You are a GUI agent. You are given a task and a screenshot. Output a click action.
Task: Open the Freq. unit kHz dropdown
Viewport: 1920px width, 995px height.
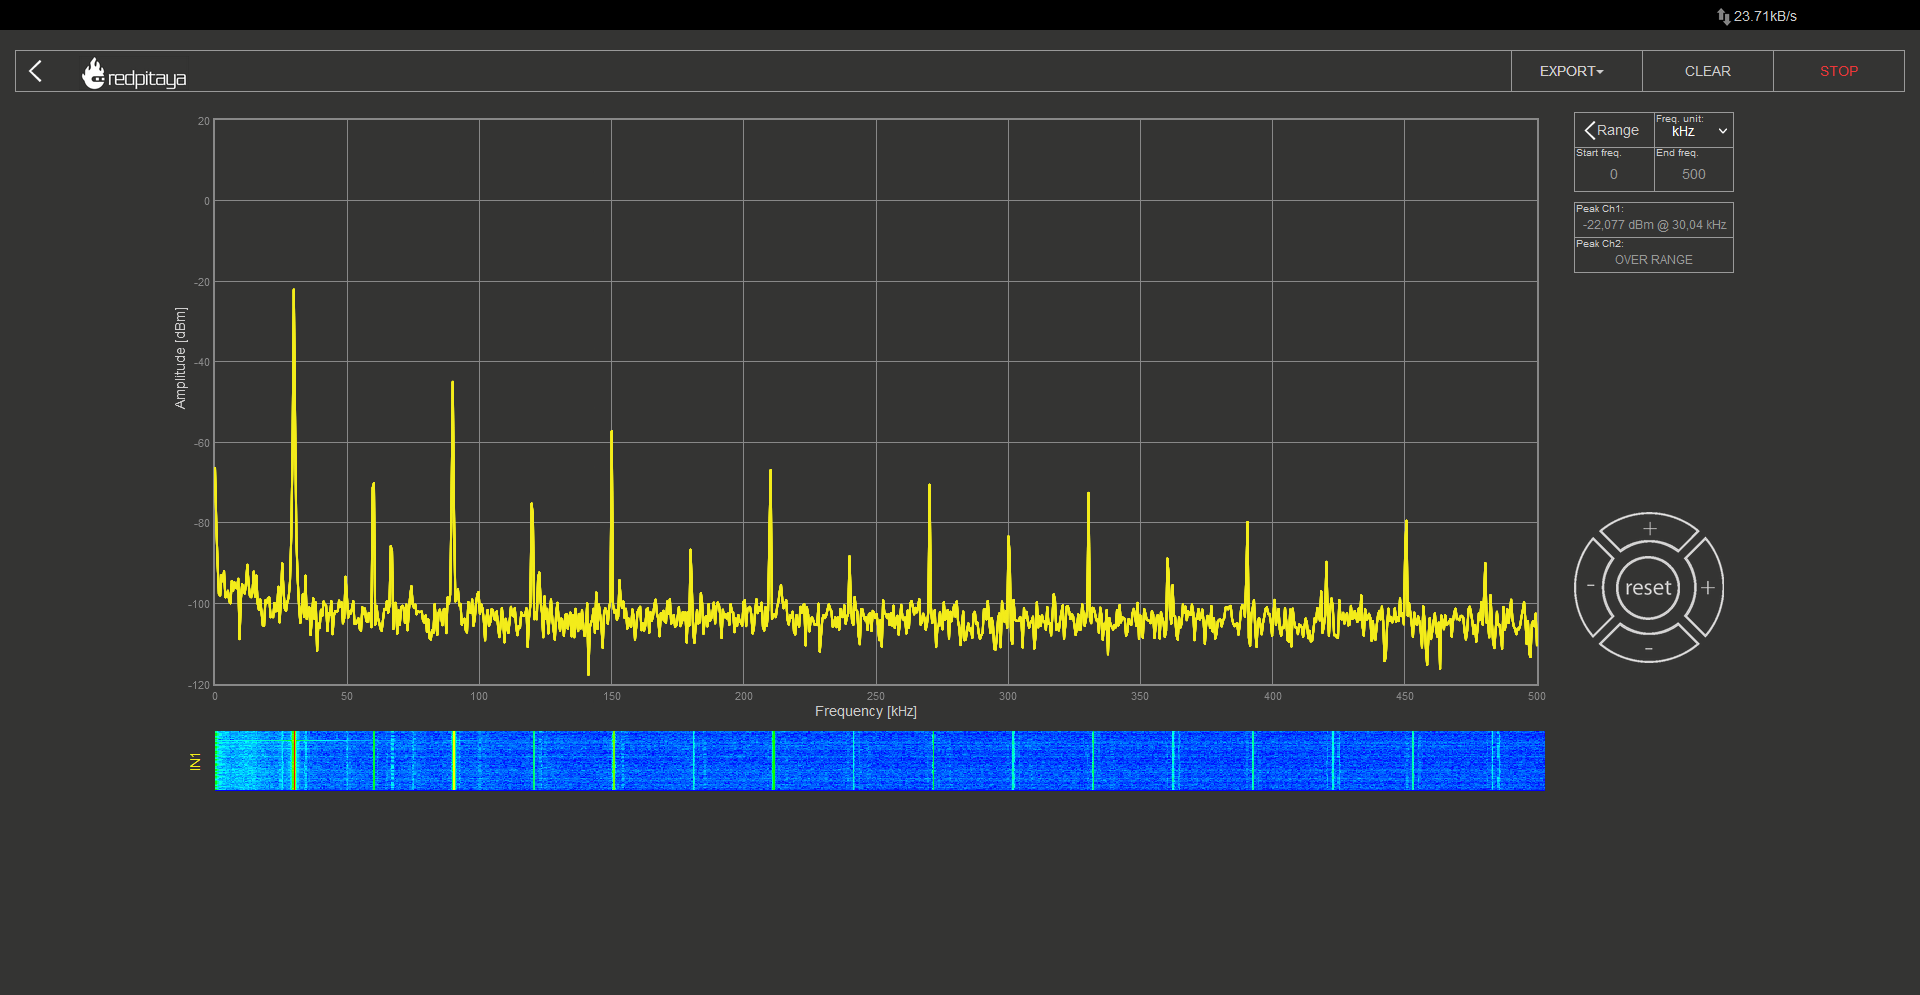coord(1694,130)
